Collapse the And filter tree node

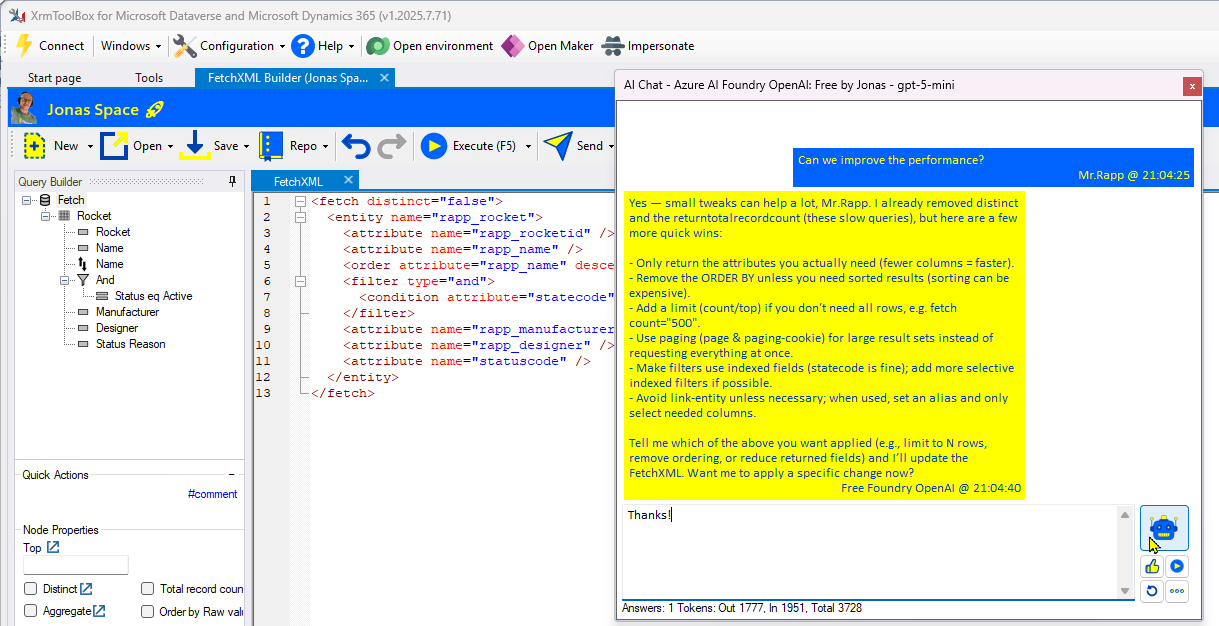point(64,280)
